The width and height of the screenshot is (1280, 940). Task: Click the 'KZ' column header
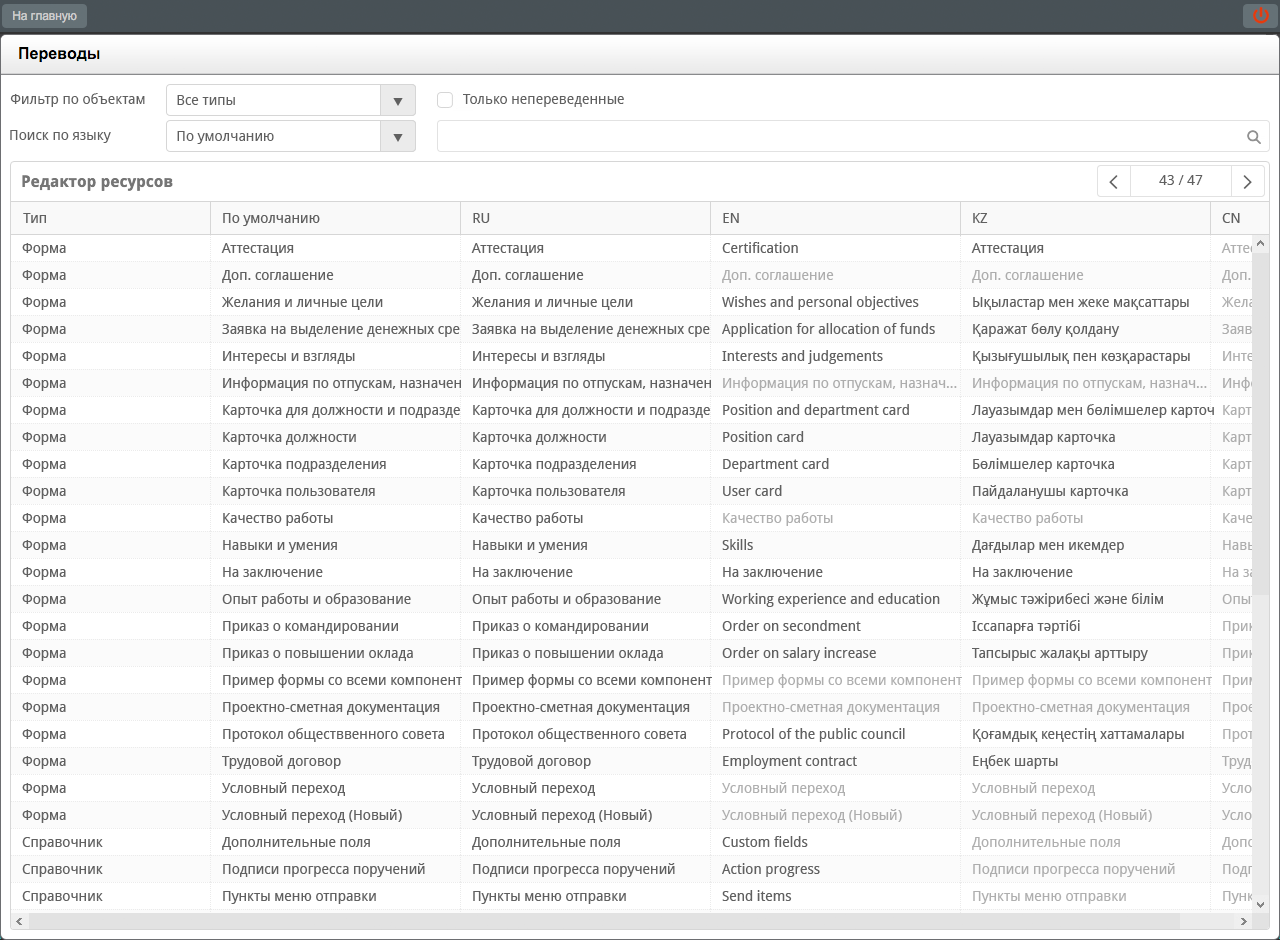tap(1086, 218)
